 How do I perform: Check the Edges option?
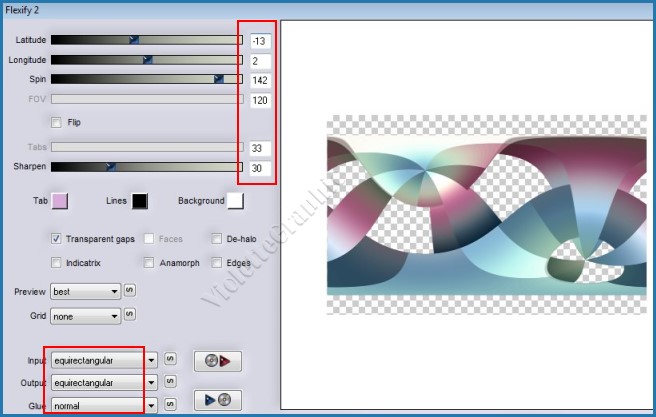coord(217,263)
